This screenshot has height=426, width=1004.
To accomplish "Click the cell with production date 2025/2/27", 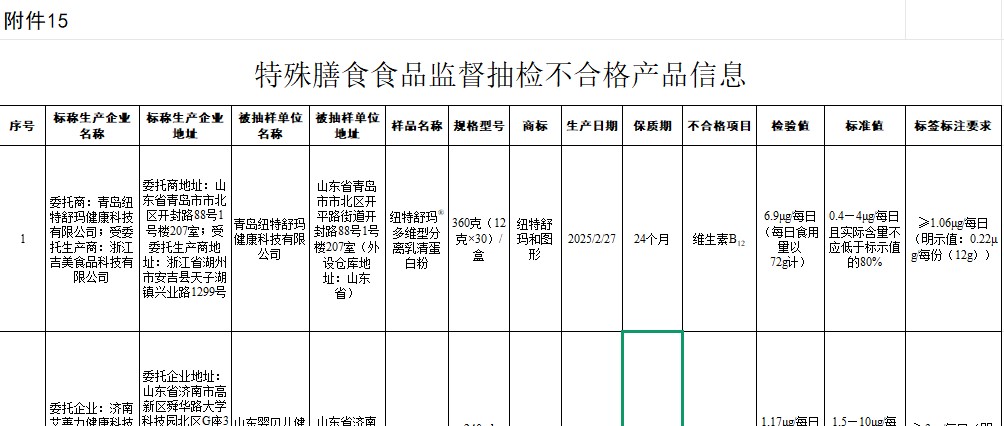I will tap(592, 239).
